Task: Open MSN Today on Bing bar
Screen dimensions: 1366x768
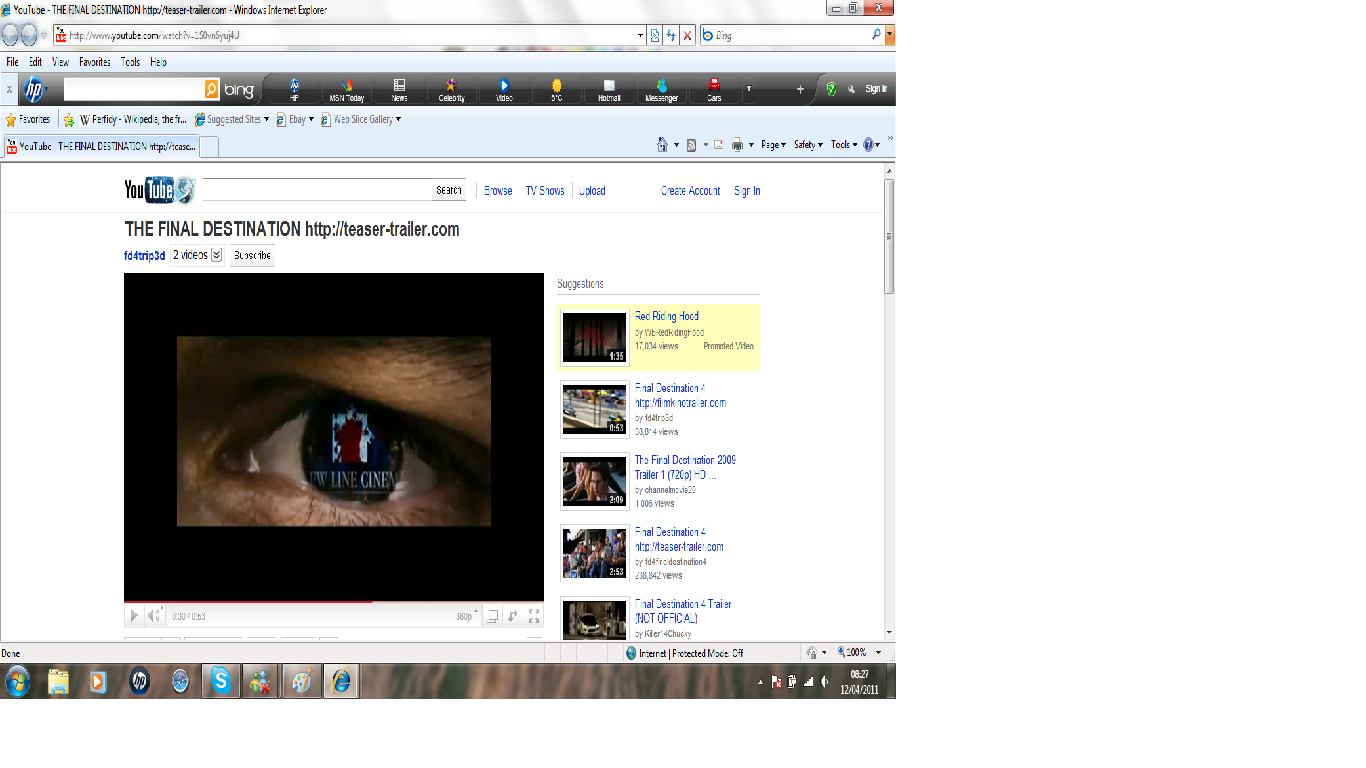Action: click(x=347, y=90)
